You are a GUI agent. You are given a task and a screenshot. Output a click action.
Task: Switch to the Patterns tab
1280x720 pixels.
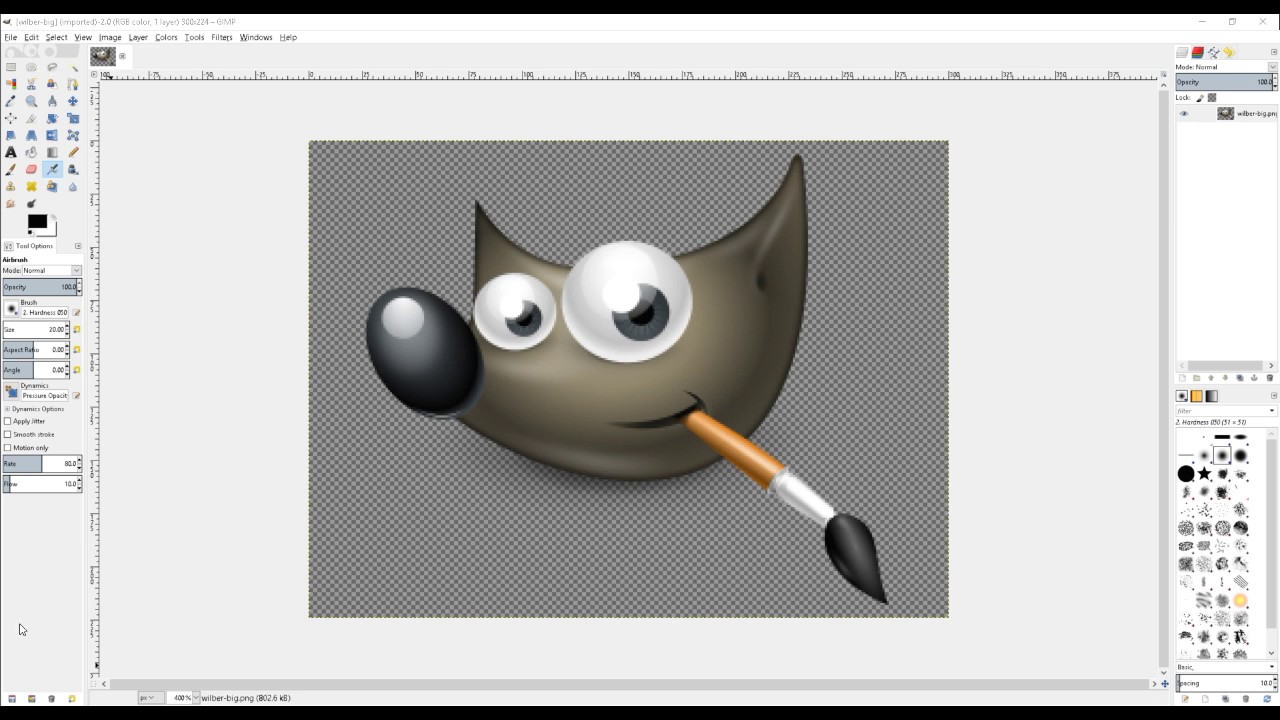click(1196, 396)
